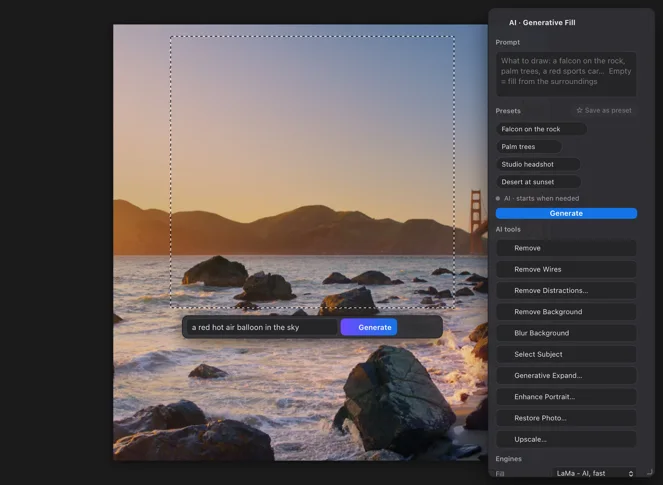The height and width of the screenshot is (485, 663).
Task: Click the Select Subject tool
Action: click(x=566, y=354)
